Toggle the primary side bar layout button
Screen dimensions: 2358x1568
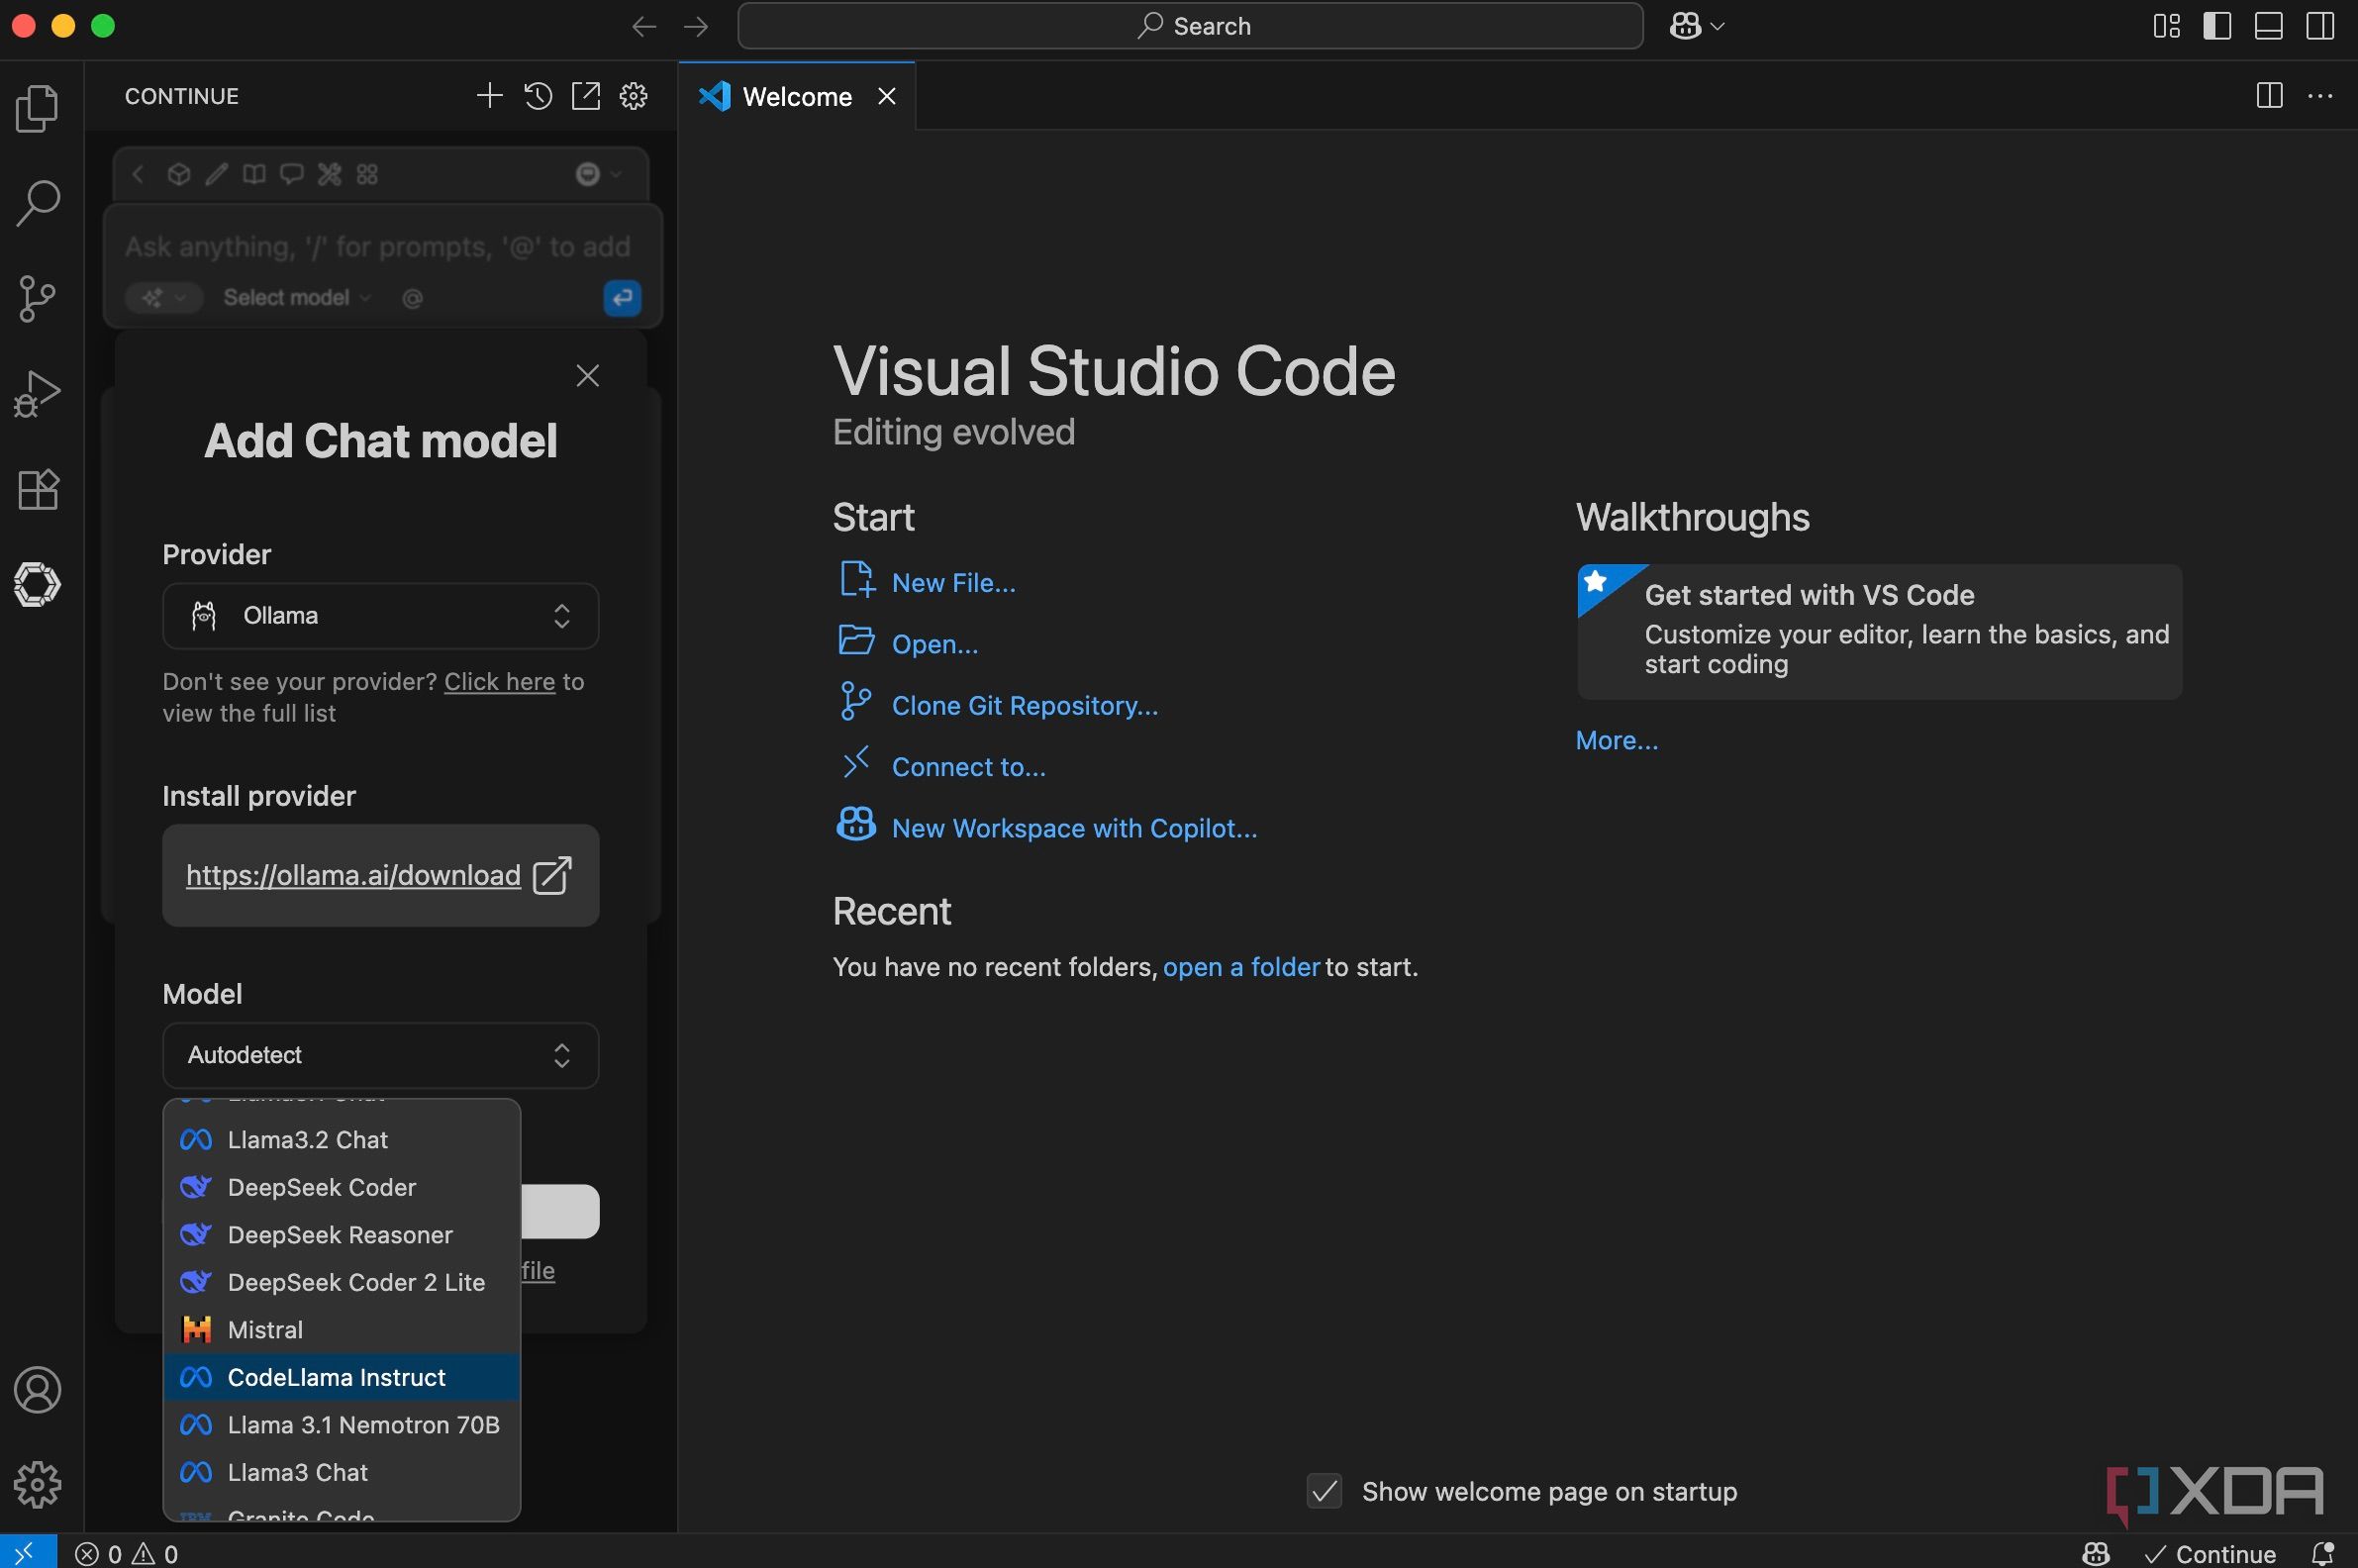2217,26
